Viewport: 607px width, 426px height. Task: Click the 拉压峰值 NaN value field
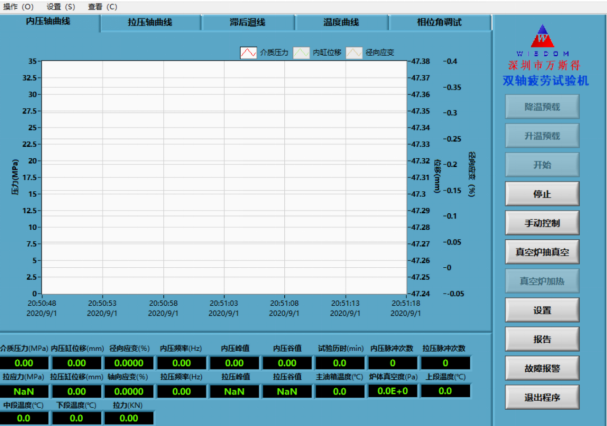coord(234,391)
